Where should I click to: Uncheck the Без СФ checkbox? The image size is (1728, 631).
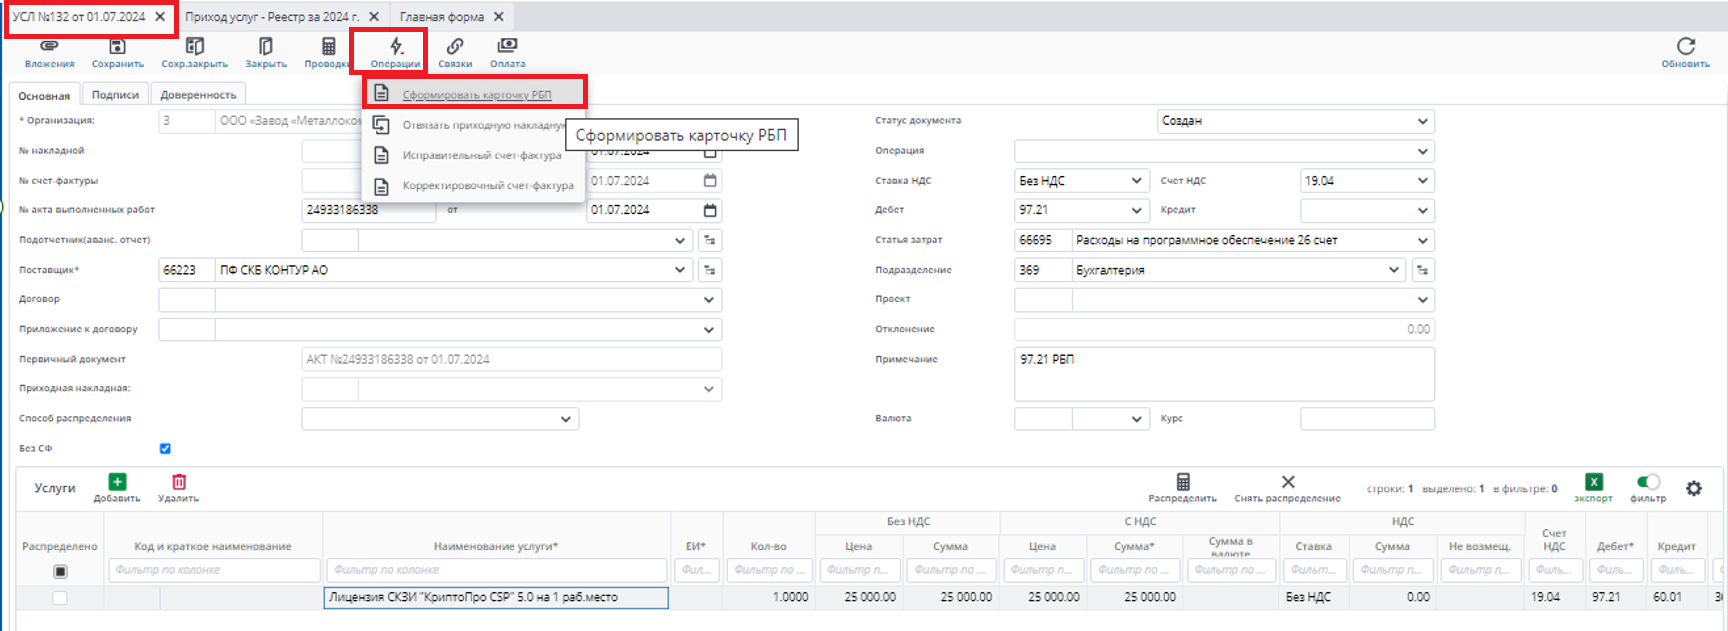165,449
